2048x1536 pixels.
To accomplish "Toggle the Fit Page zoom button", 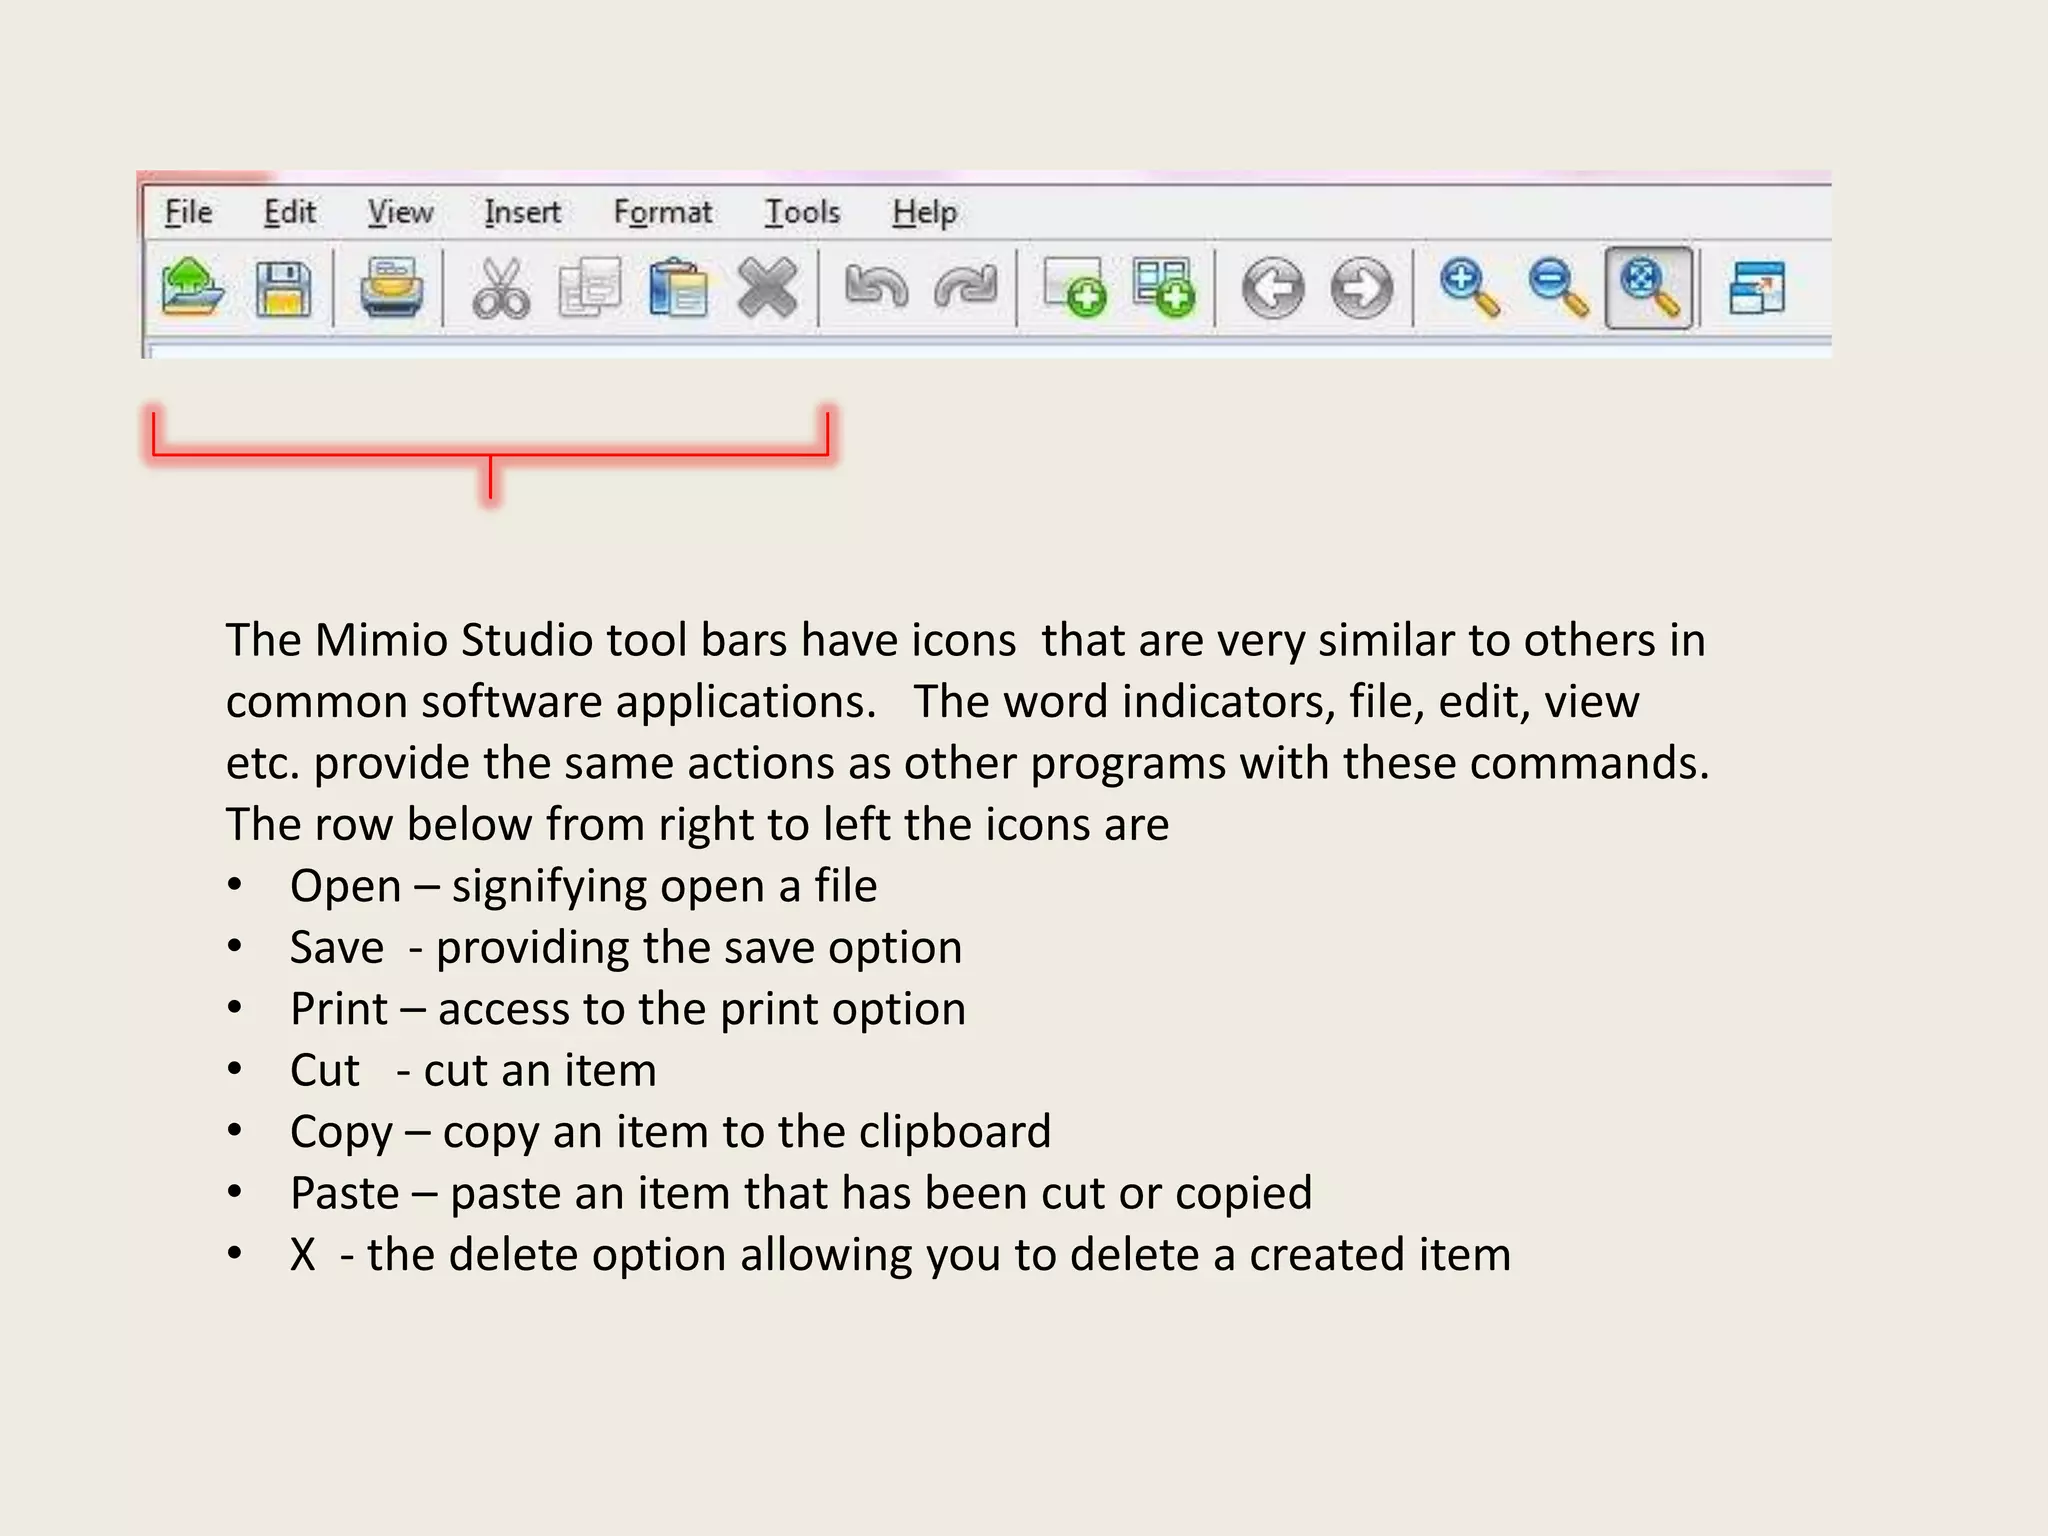I will tap(1649, 288).
